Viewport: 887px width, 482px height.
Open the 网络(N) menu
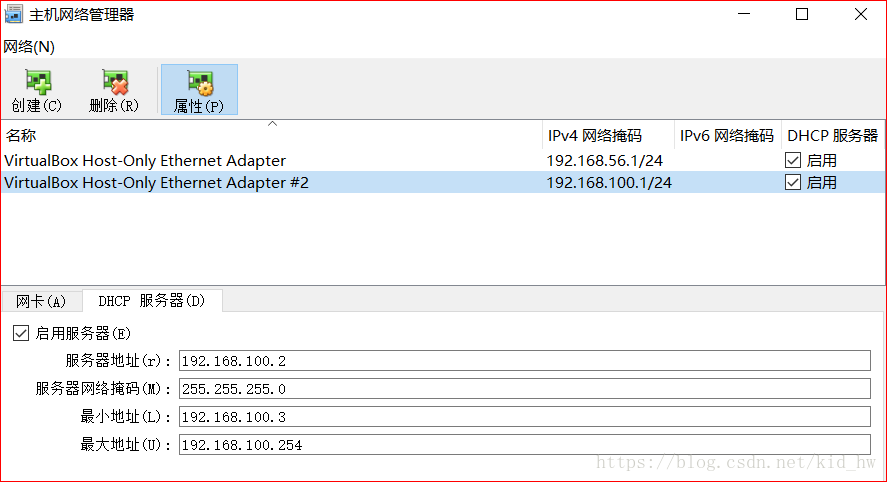coord(29,46)
